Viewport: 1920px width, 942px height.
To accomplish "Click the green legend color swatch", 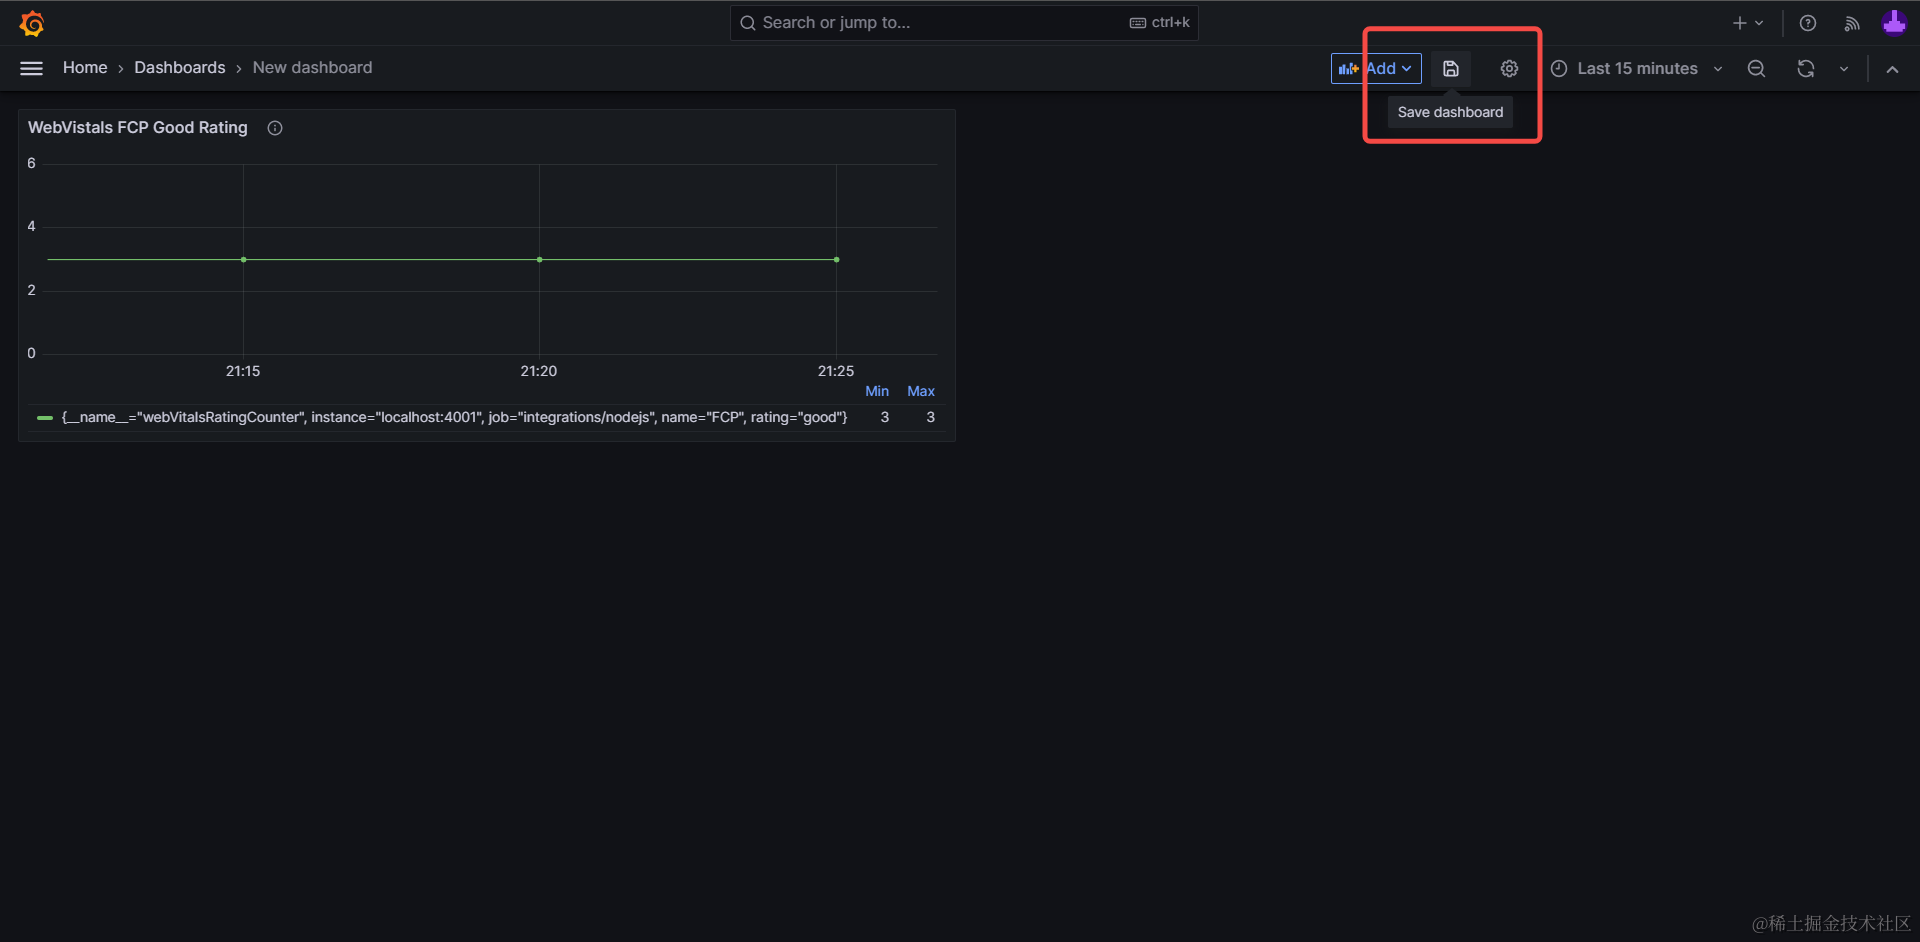I will pos(45,418).
